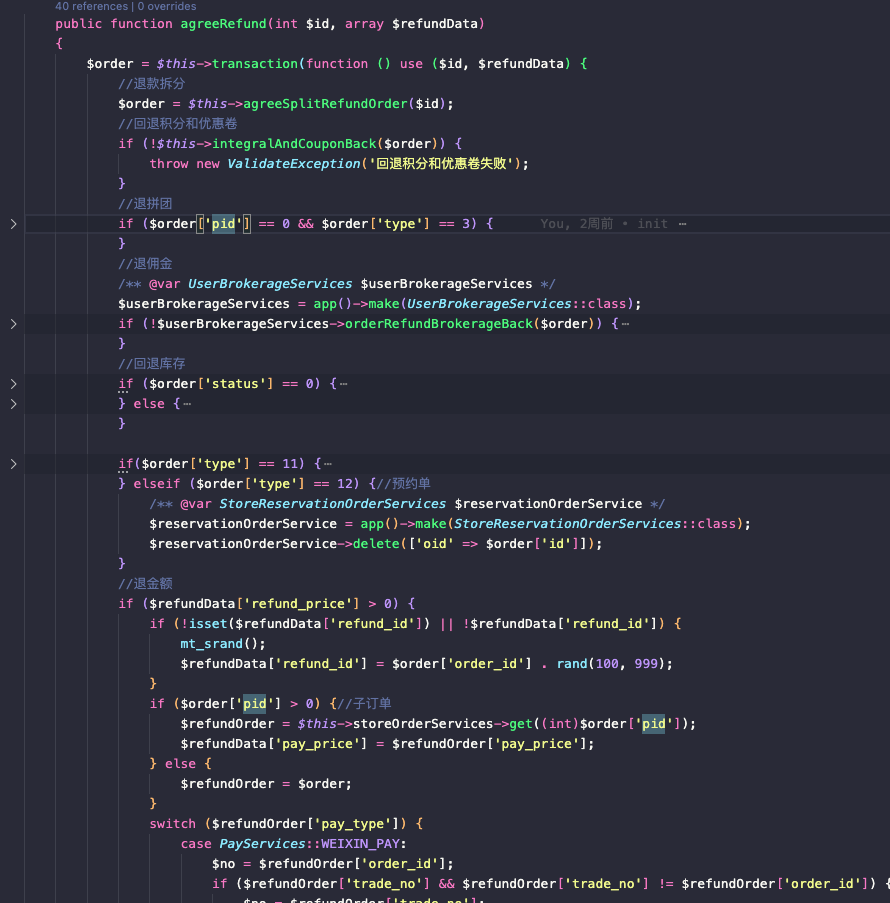Expand folded block at pid == 0 condition
Image resolution: width=890 pixels, height=903 pixels.
(x=13, y=224)
